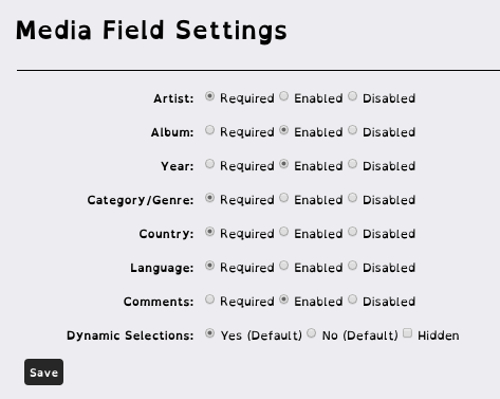Mark Comments field as Required
The width and height of the screenshot is (500, 399).
coord(210,299)
